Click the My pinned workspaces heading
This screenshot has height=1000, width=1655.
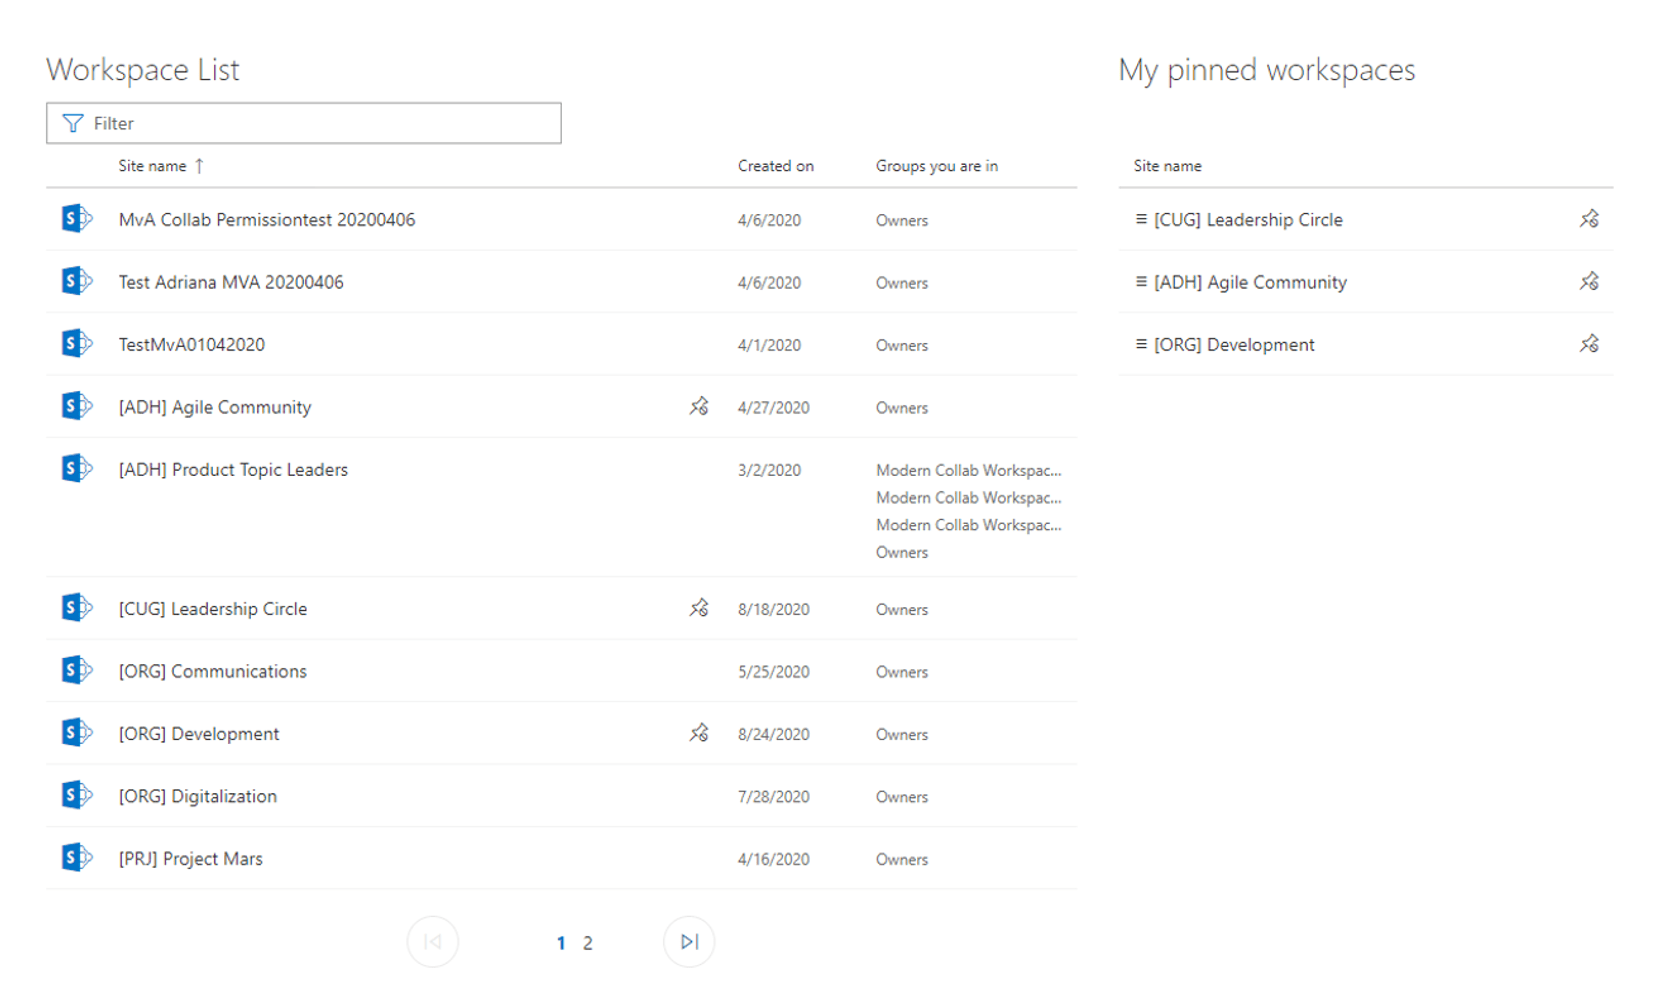coord(1267,70)
